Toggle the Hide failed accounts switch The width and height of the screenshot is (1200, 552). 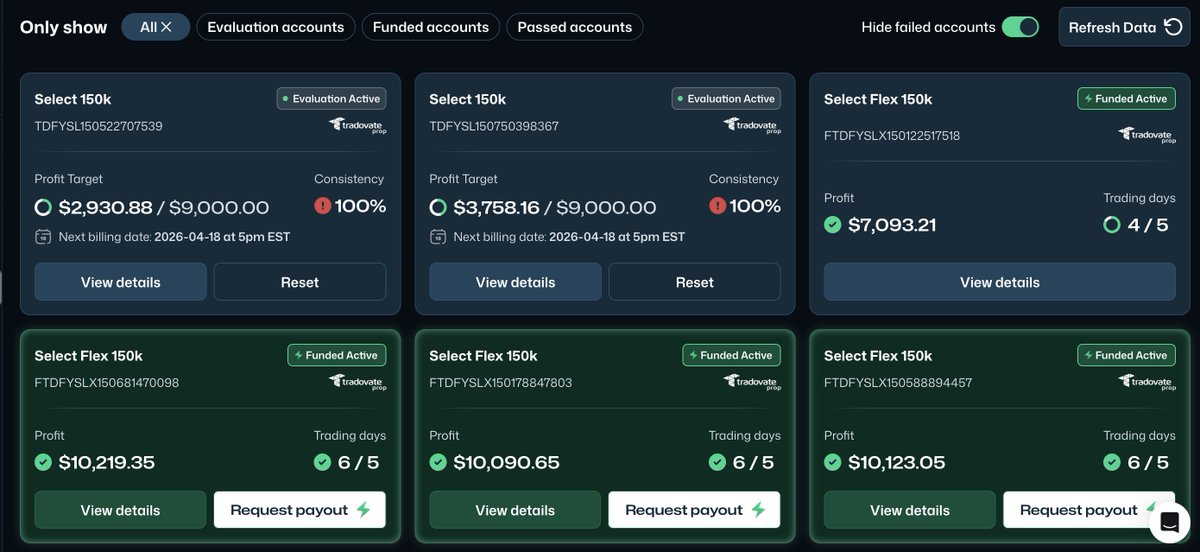click(x=1021, y=27)
